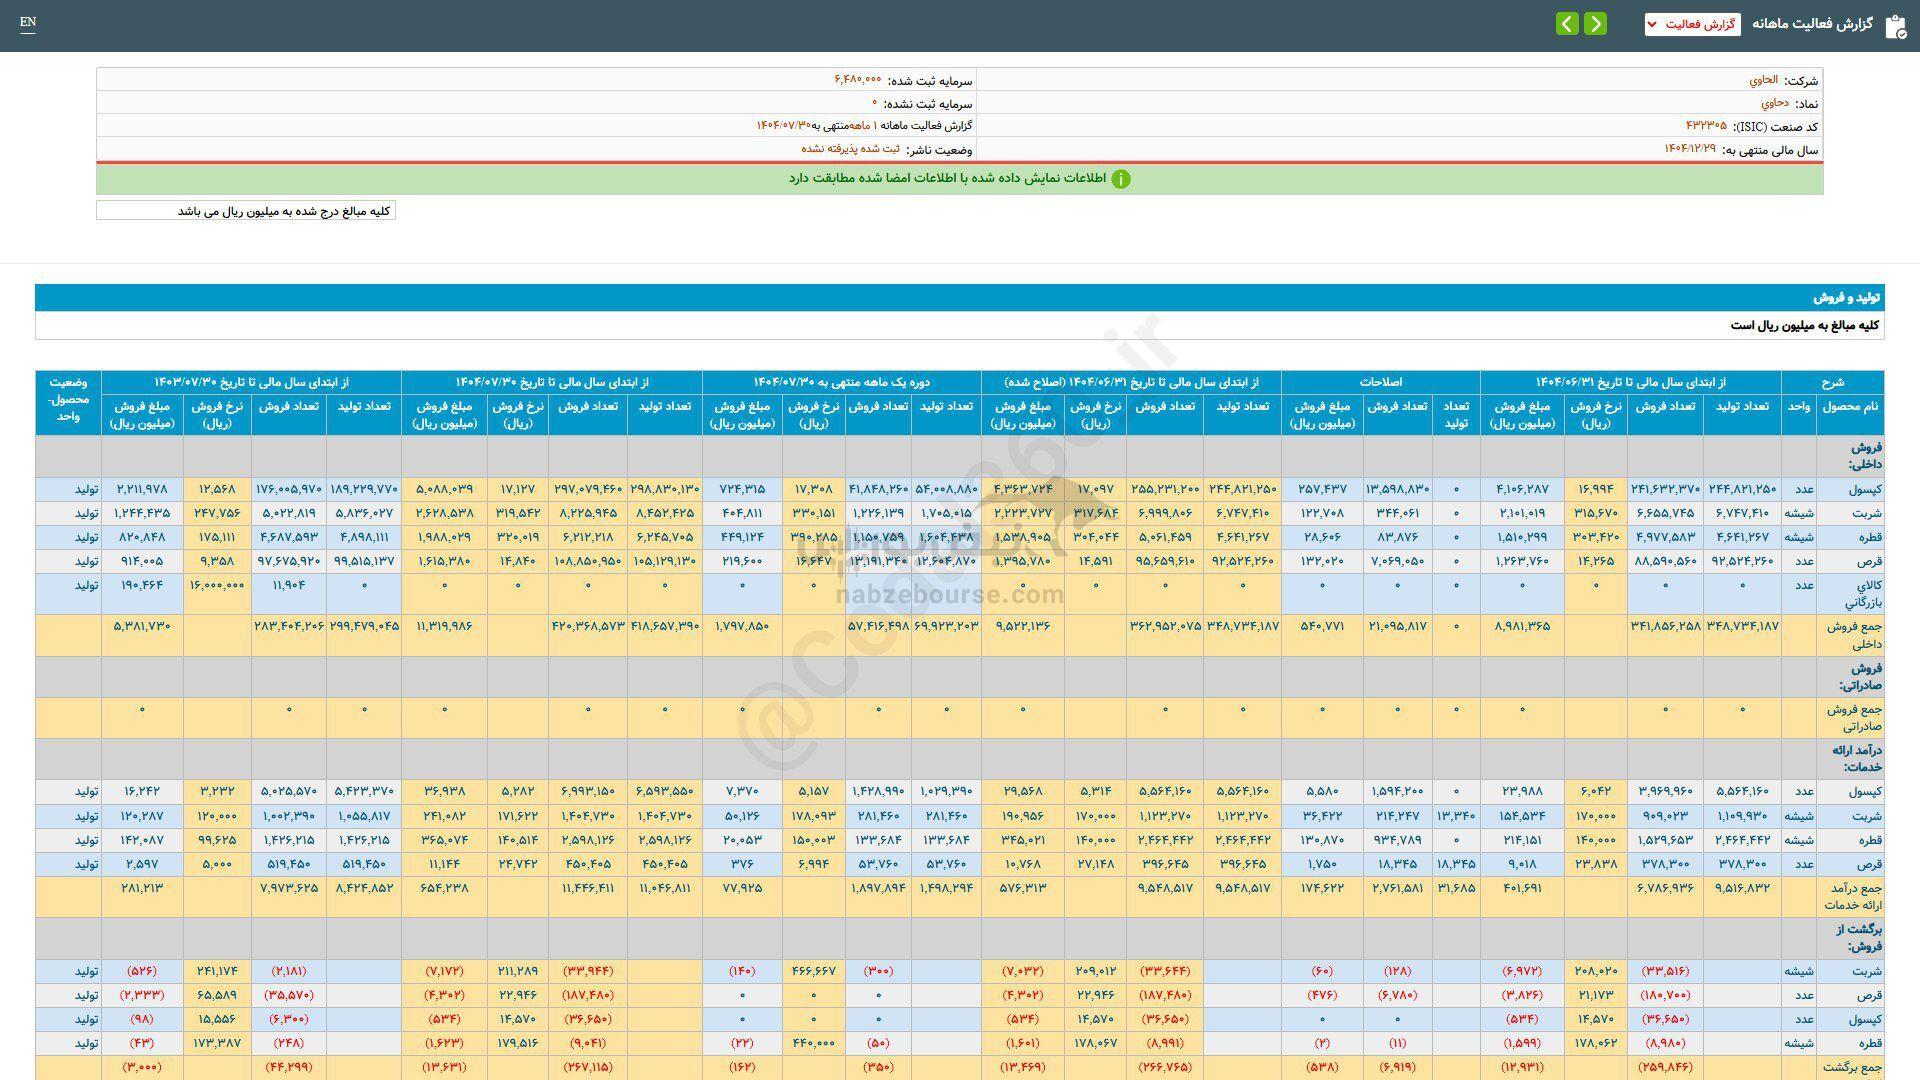Select the درآمد ارائه خدمات section row
Image resolution: width=1920 pixels, height=1080 pixels.
click(x=1858, y=759)
